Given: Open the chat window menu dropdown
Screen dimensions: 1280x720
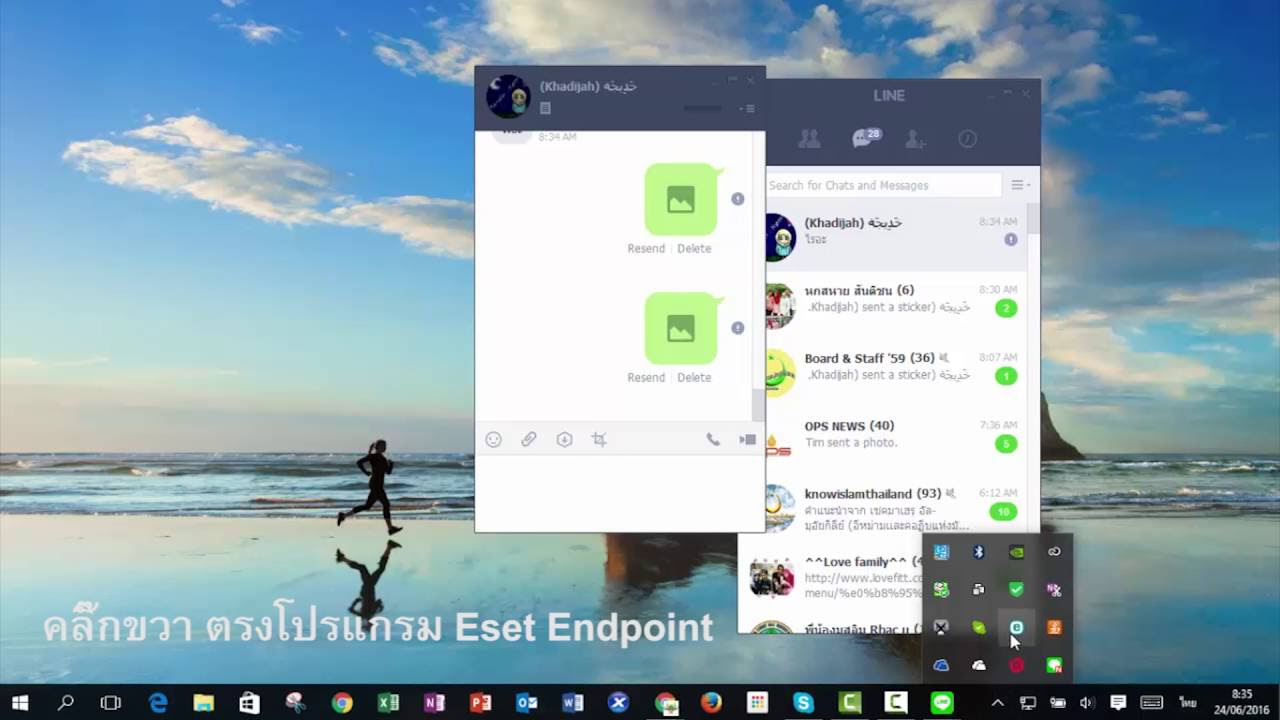Looking at the screenshot, I should (x=747, y=108).
